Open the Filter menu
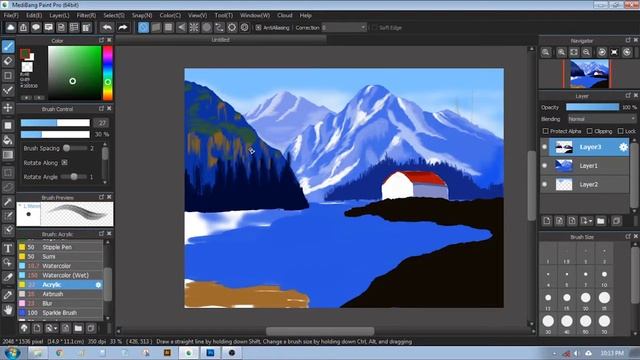The image size is (640, 360). point(86,16)
